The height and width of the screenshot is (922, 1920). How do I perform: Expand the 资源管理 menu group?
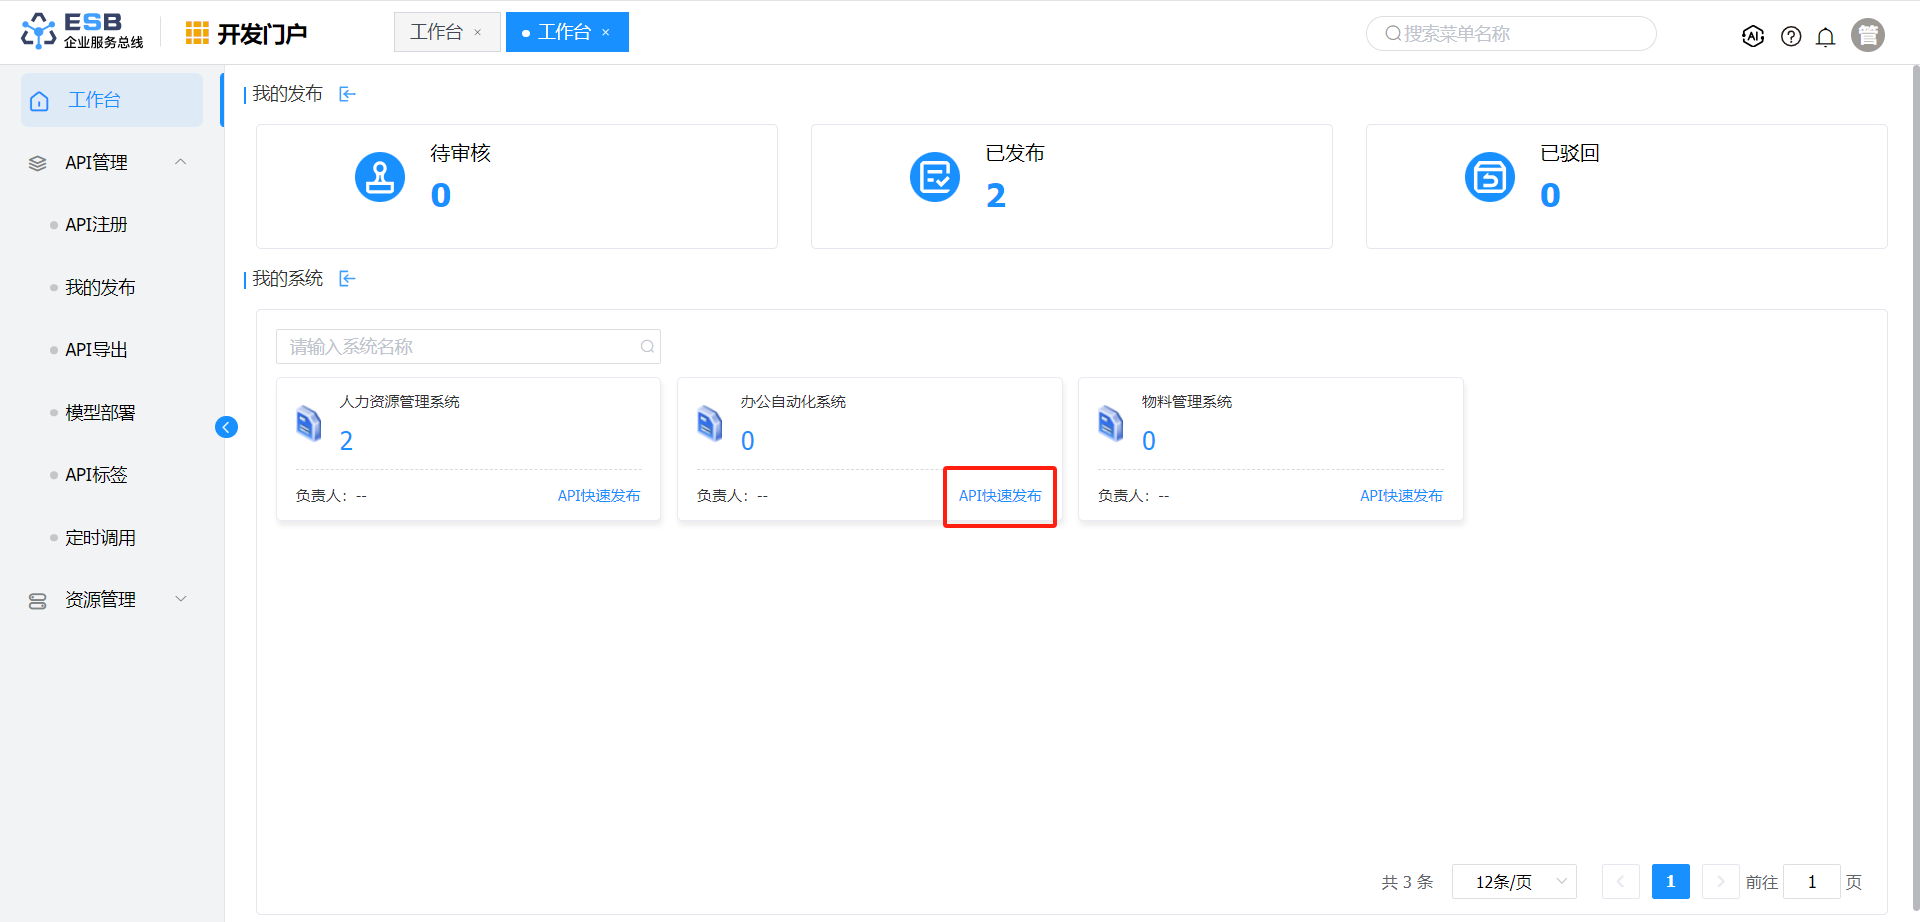(x=181, y=599)
